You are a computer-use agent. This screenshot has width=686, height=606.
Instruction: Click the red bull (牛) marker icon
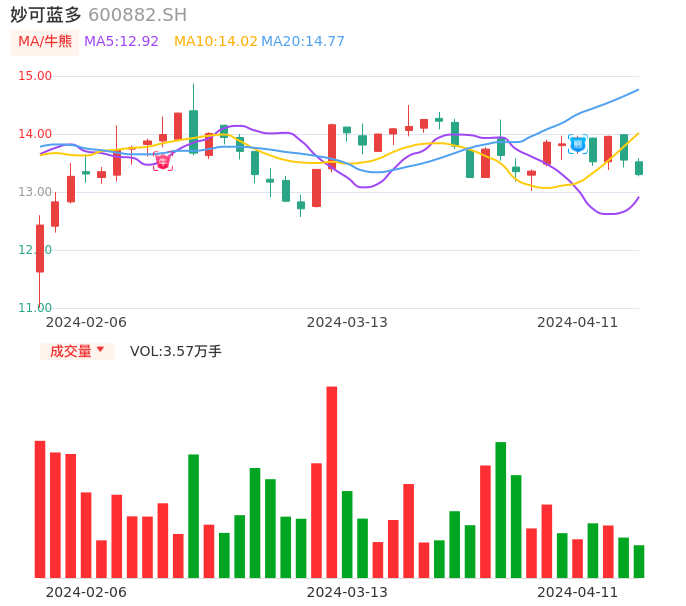[163, 162]
